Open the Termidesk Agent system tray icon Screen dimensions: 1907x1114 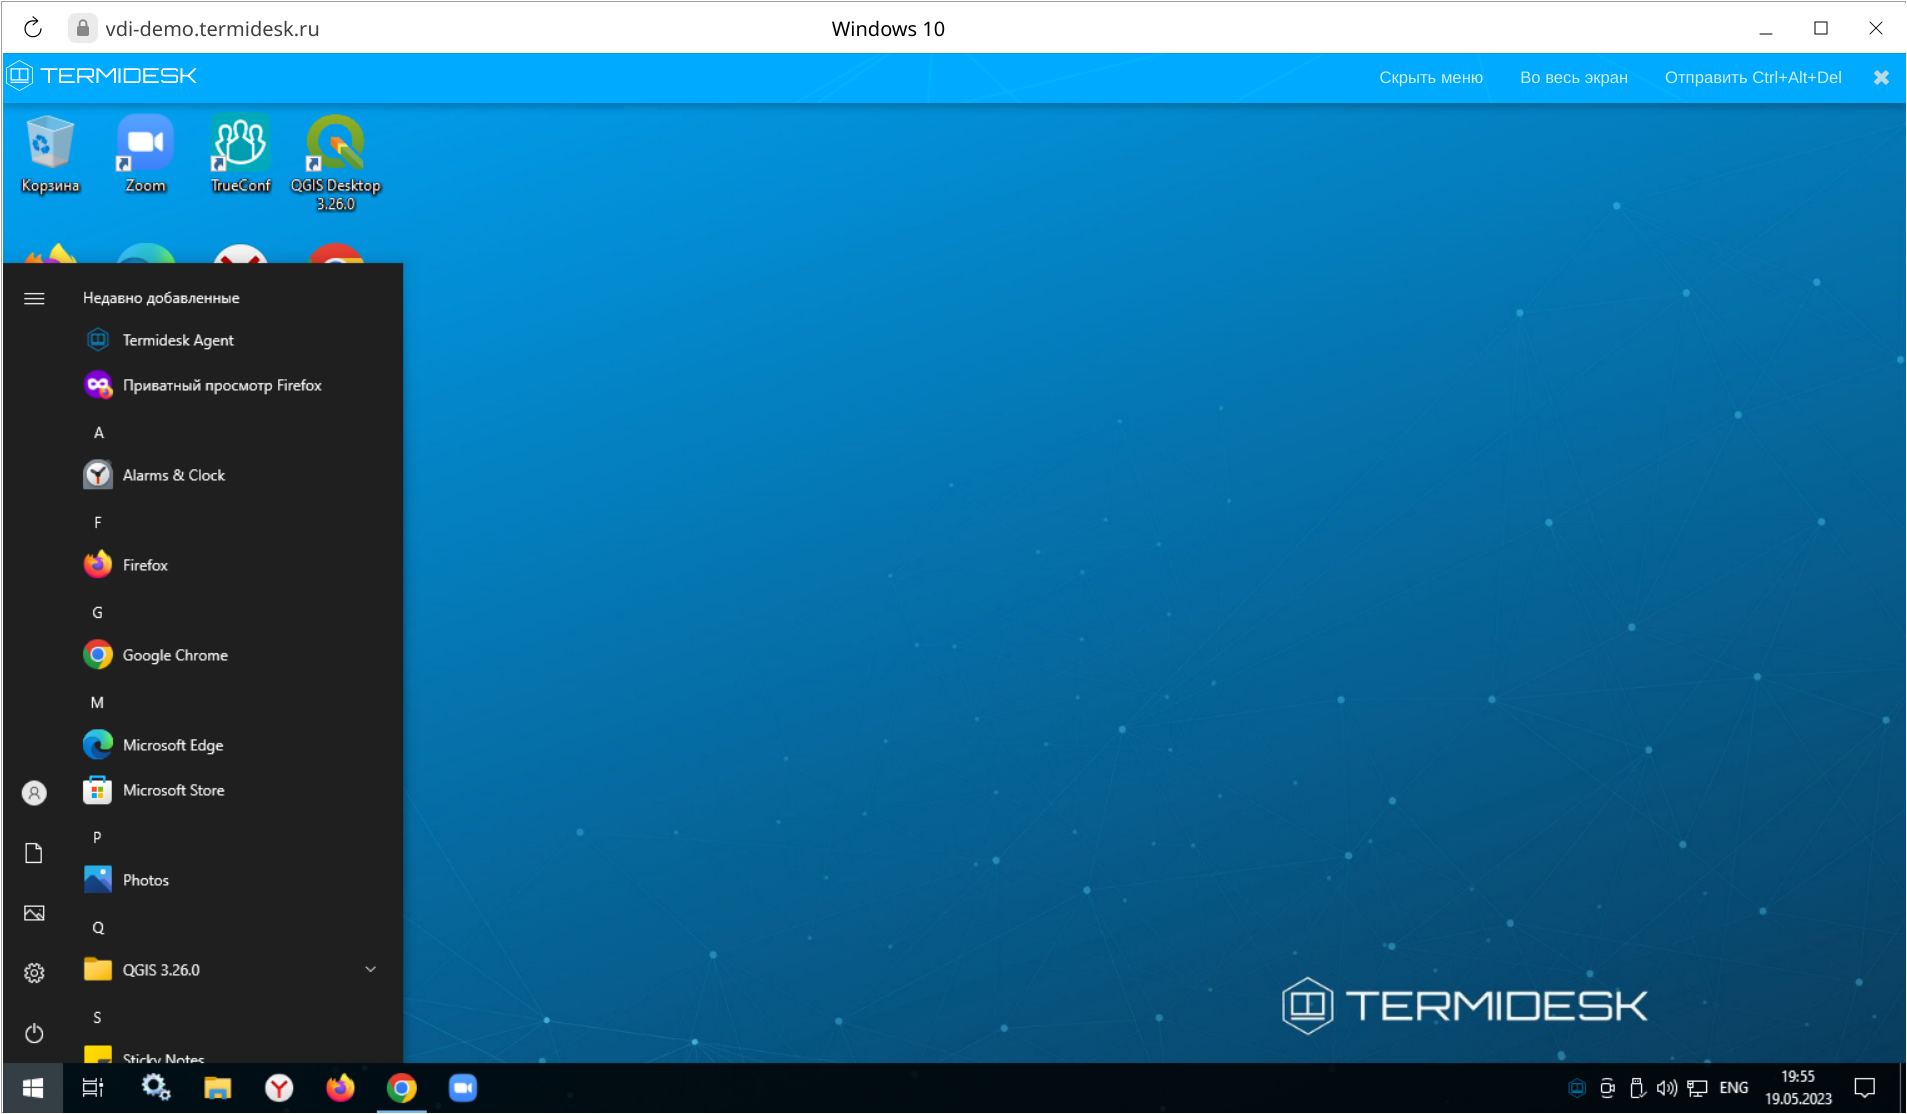pos(1576,1088)
